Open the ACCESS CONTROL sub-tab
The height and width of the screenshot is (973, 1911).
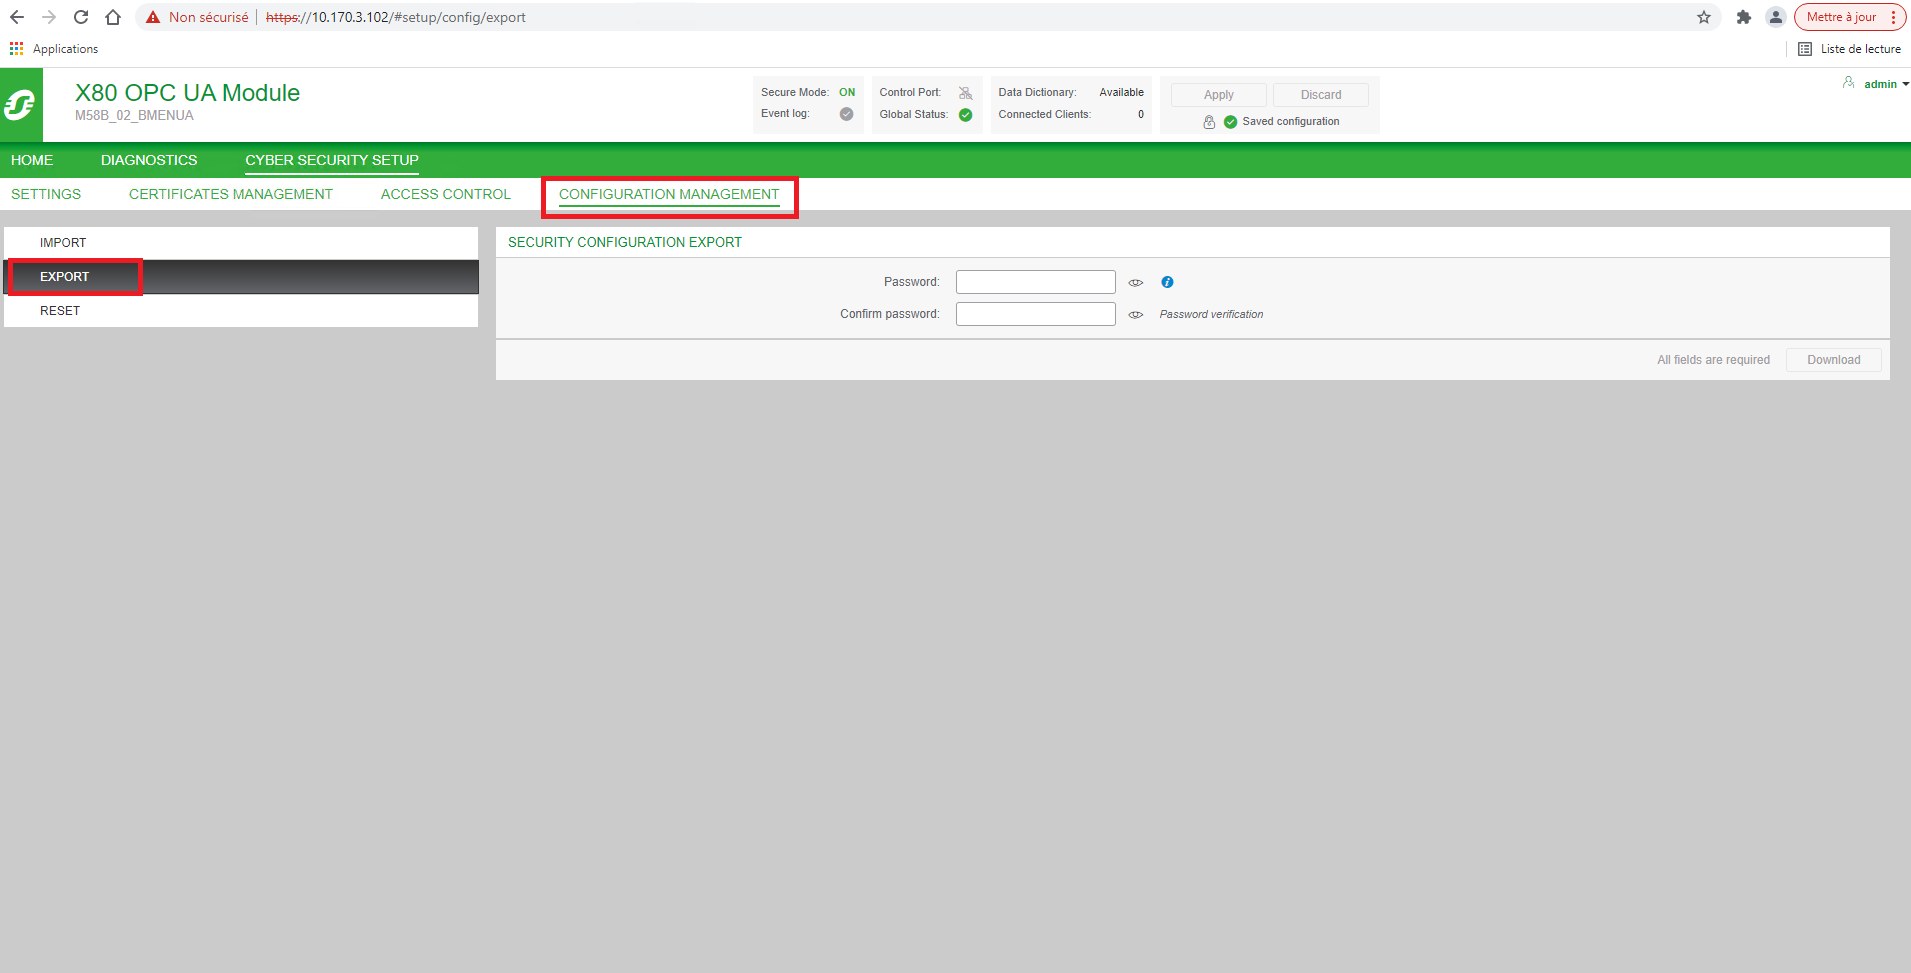(x=446, y=194)
